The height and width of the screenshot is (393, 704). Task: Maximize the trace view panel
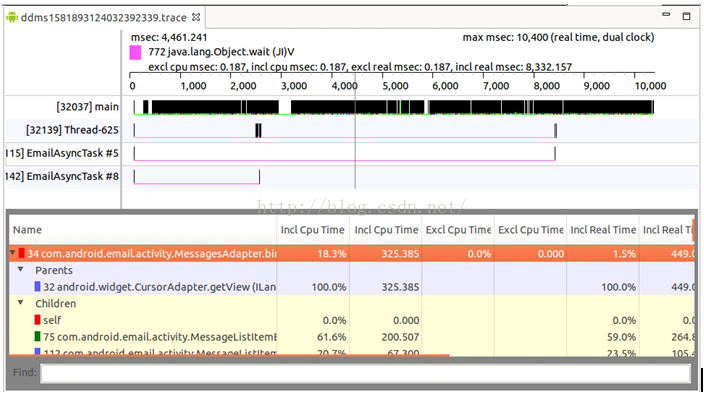686,16
